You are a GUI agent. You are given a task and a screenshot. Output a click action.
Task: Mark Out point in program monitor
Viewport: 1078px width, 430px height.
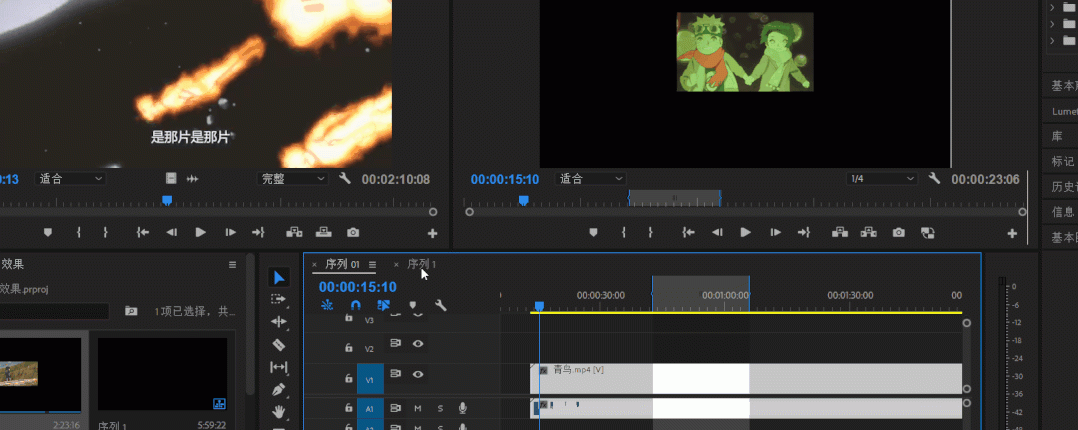pos(650,233)
